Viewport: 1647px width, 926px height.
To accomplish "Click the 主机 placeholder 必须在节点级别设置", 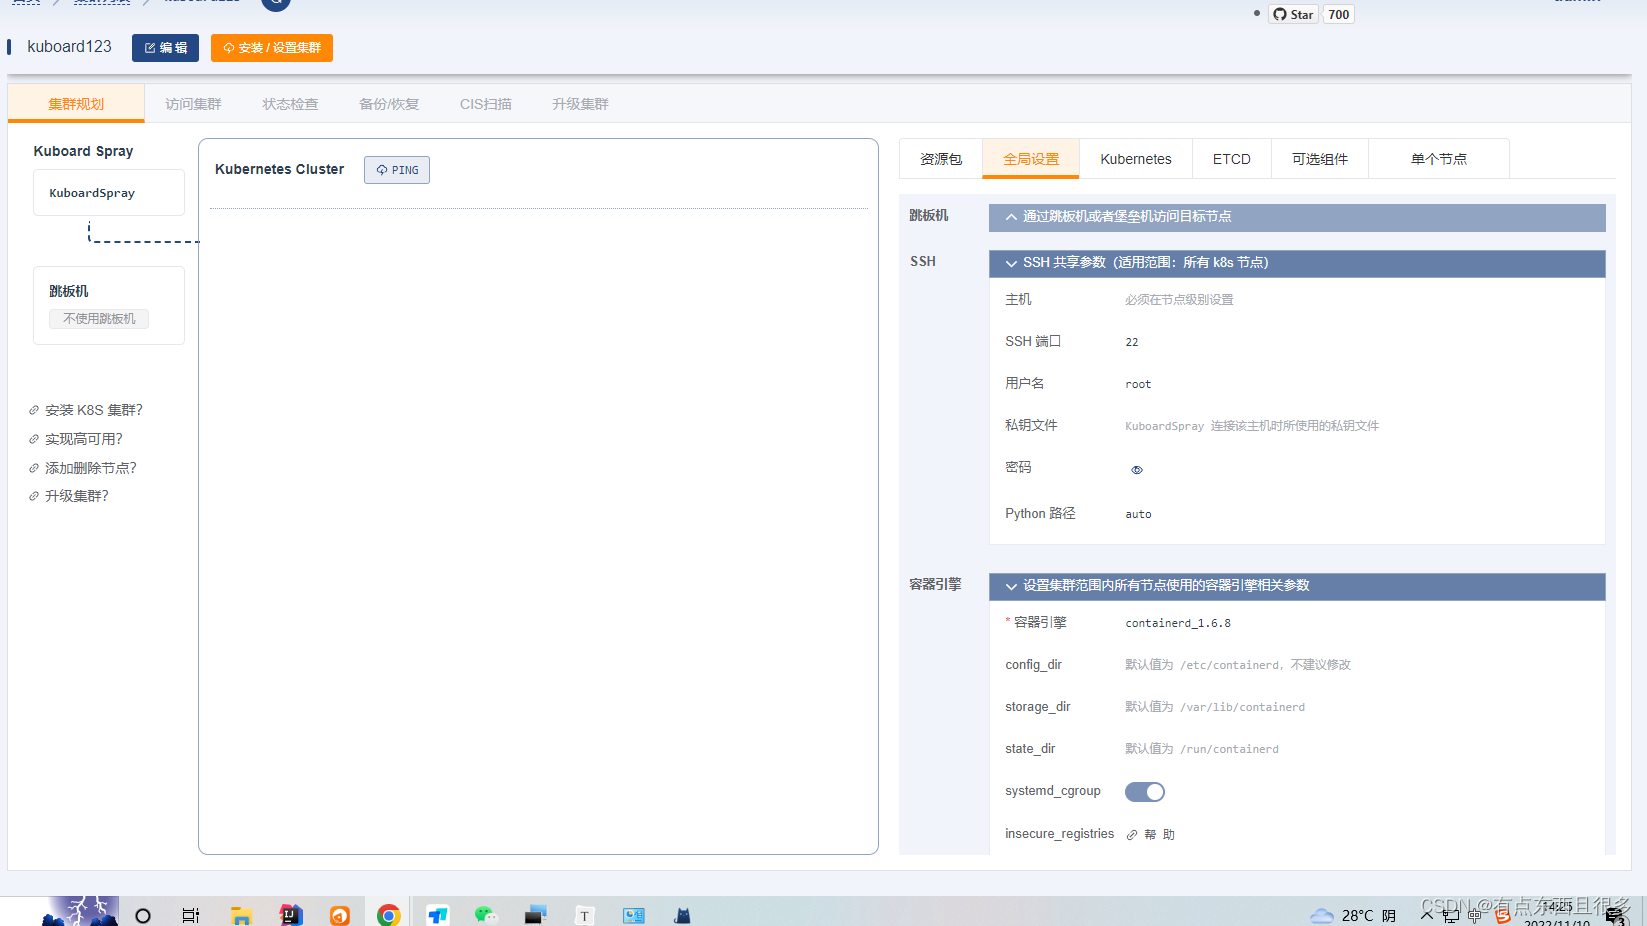I will pyautogui.click(x=1179, y=300).
